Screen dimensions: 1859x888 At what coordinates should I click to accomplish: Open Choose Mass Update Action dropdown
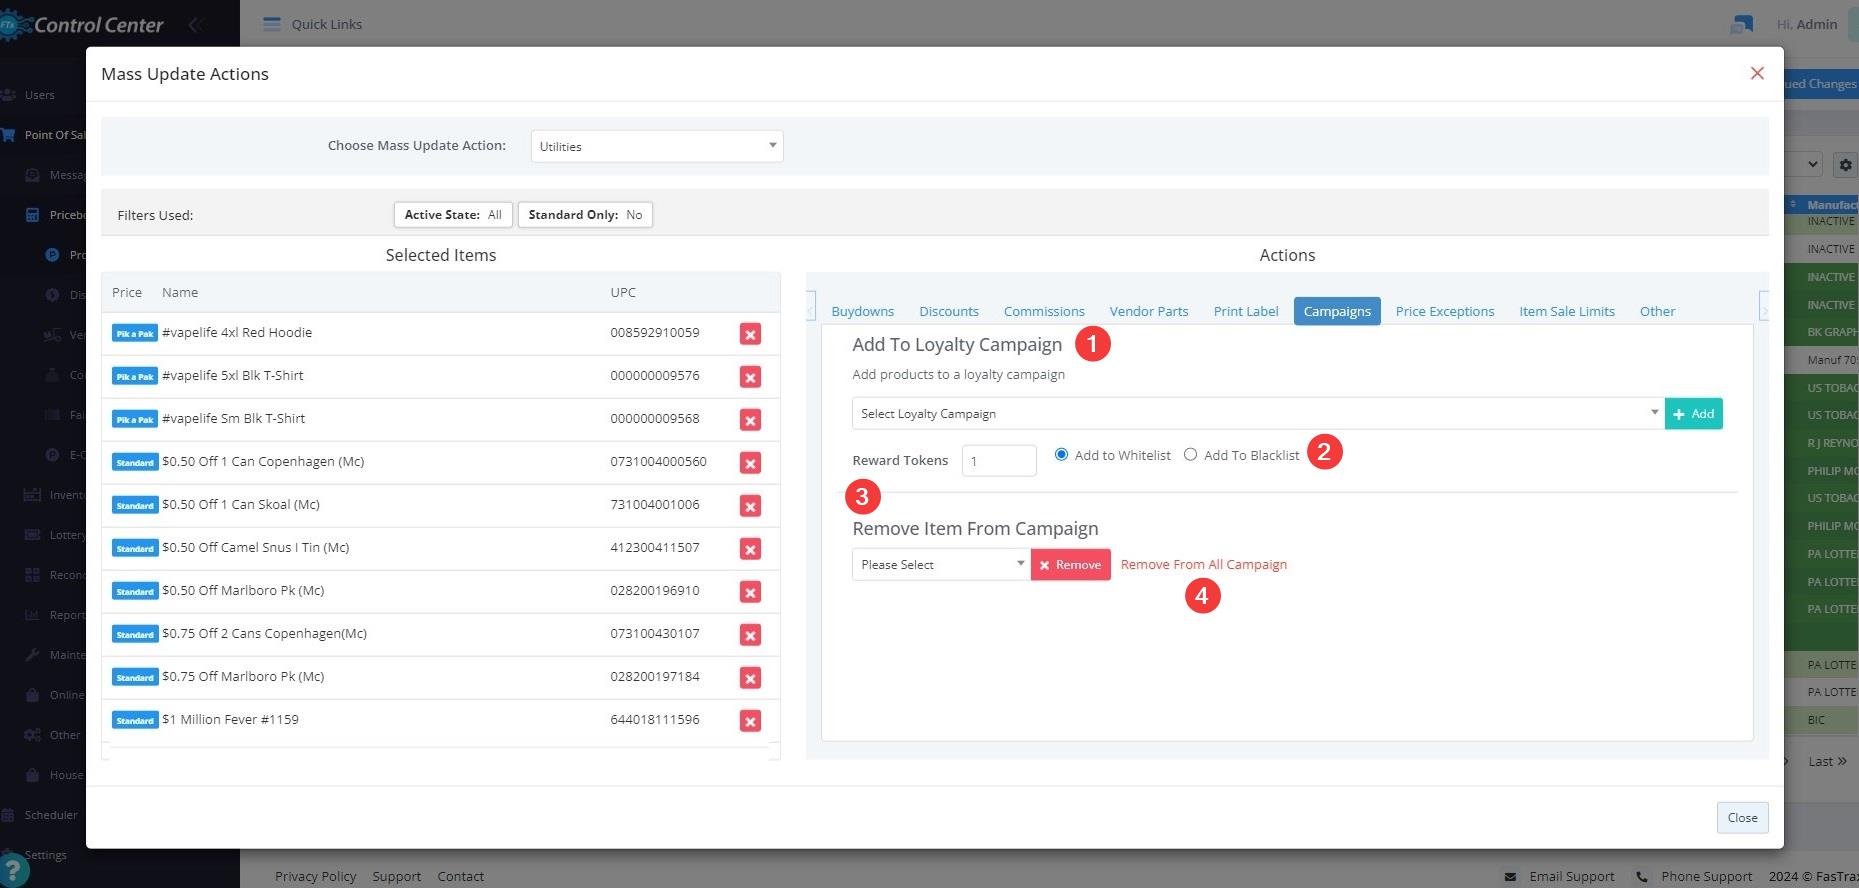pos(657,146)
